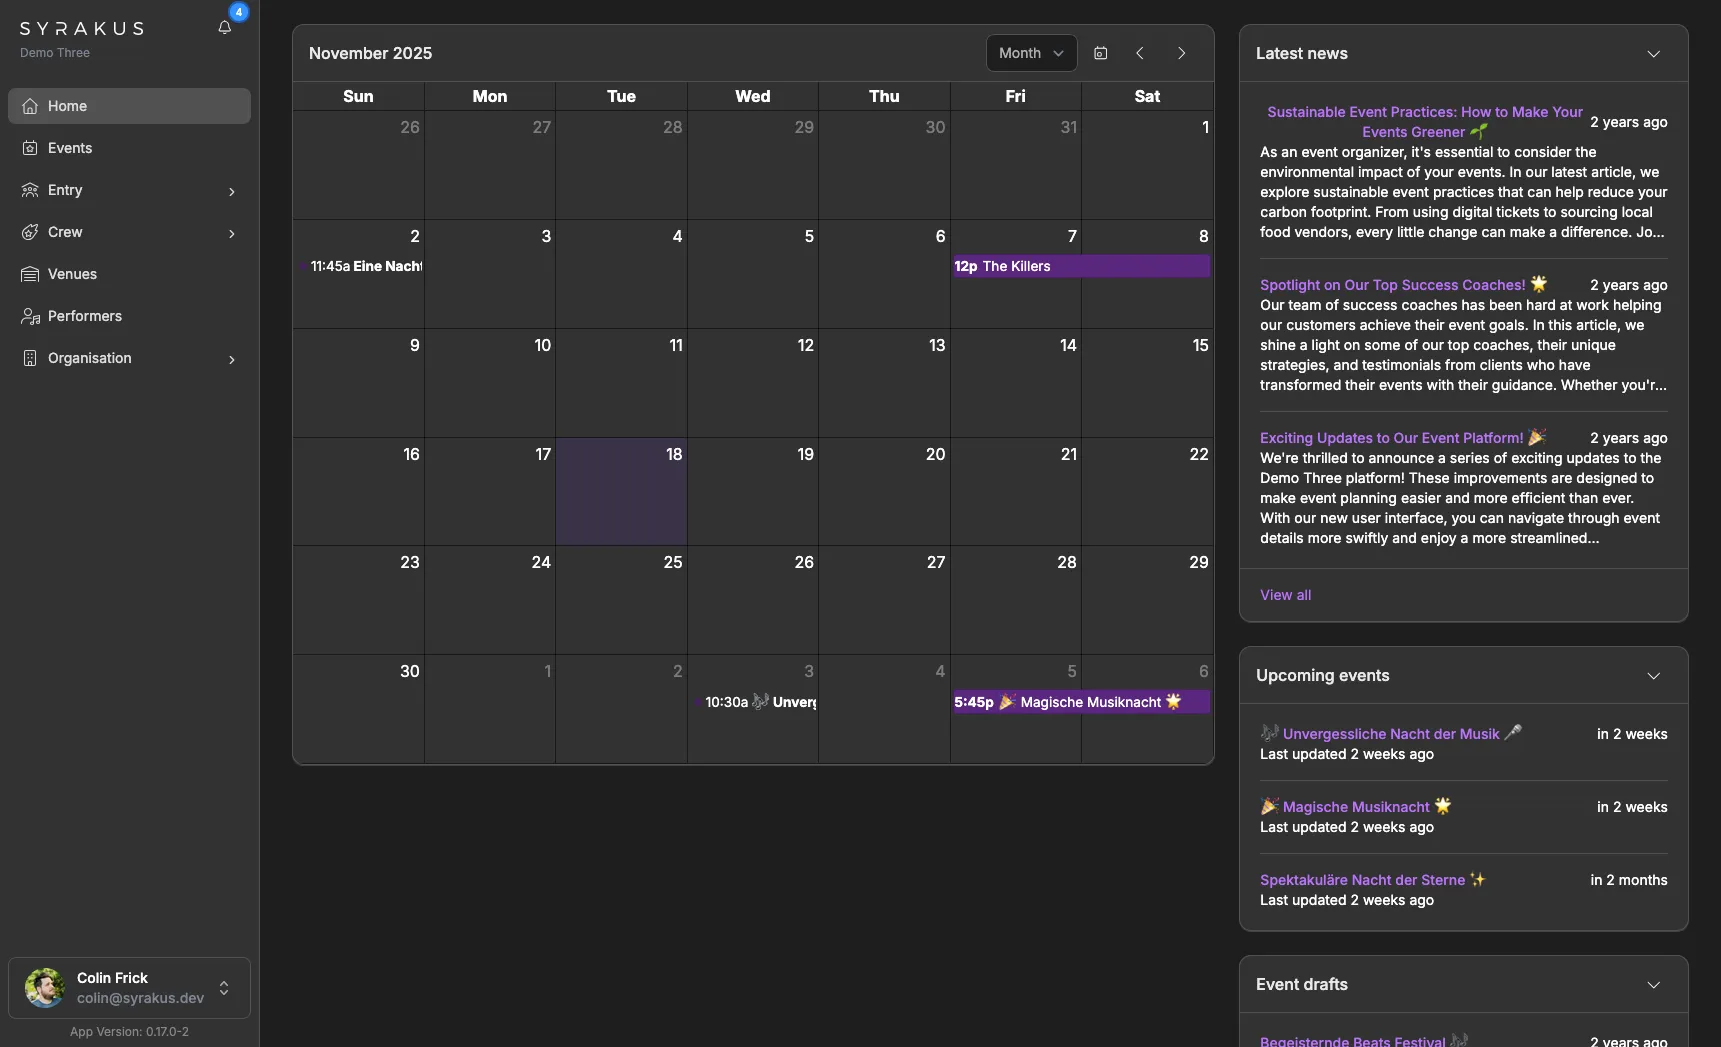The width and height of the screenshot is (1721, 1047).
Task: Select November 18 calendar cell
Action: (621, 500)
